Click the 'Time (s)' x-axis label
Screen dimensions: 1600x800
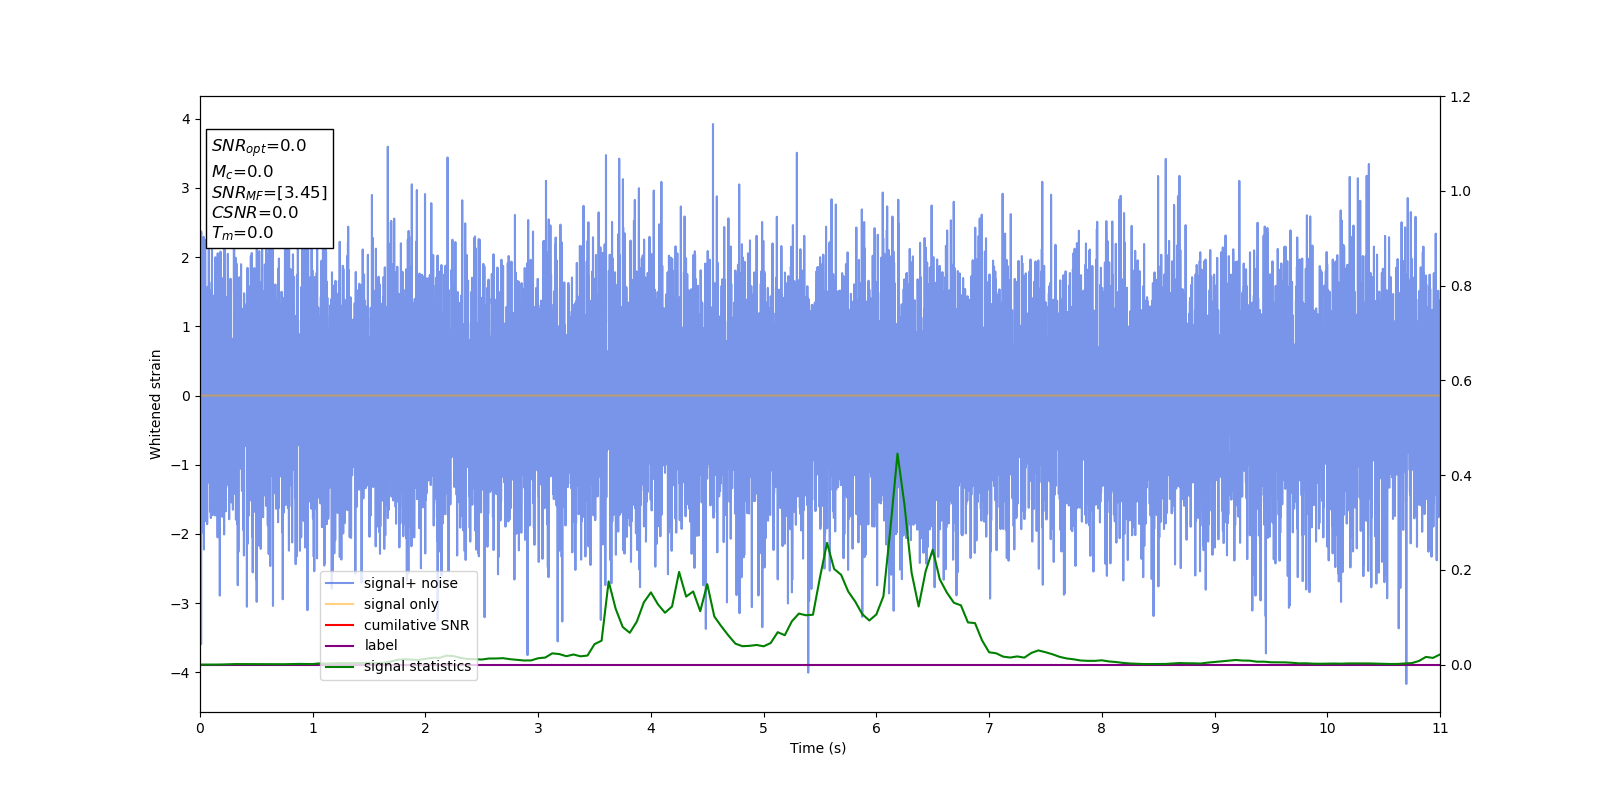coord(818,748)
